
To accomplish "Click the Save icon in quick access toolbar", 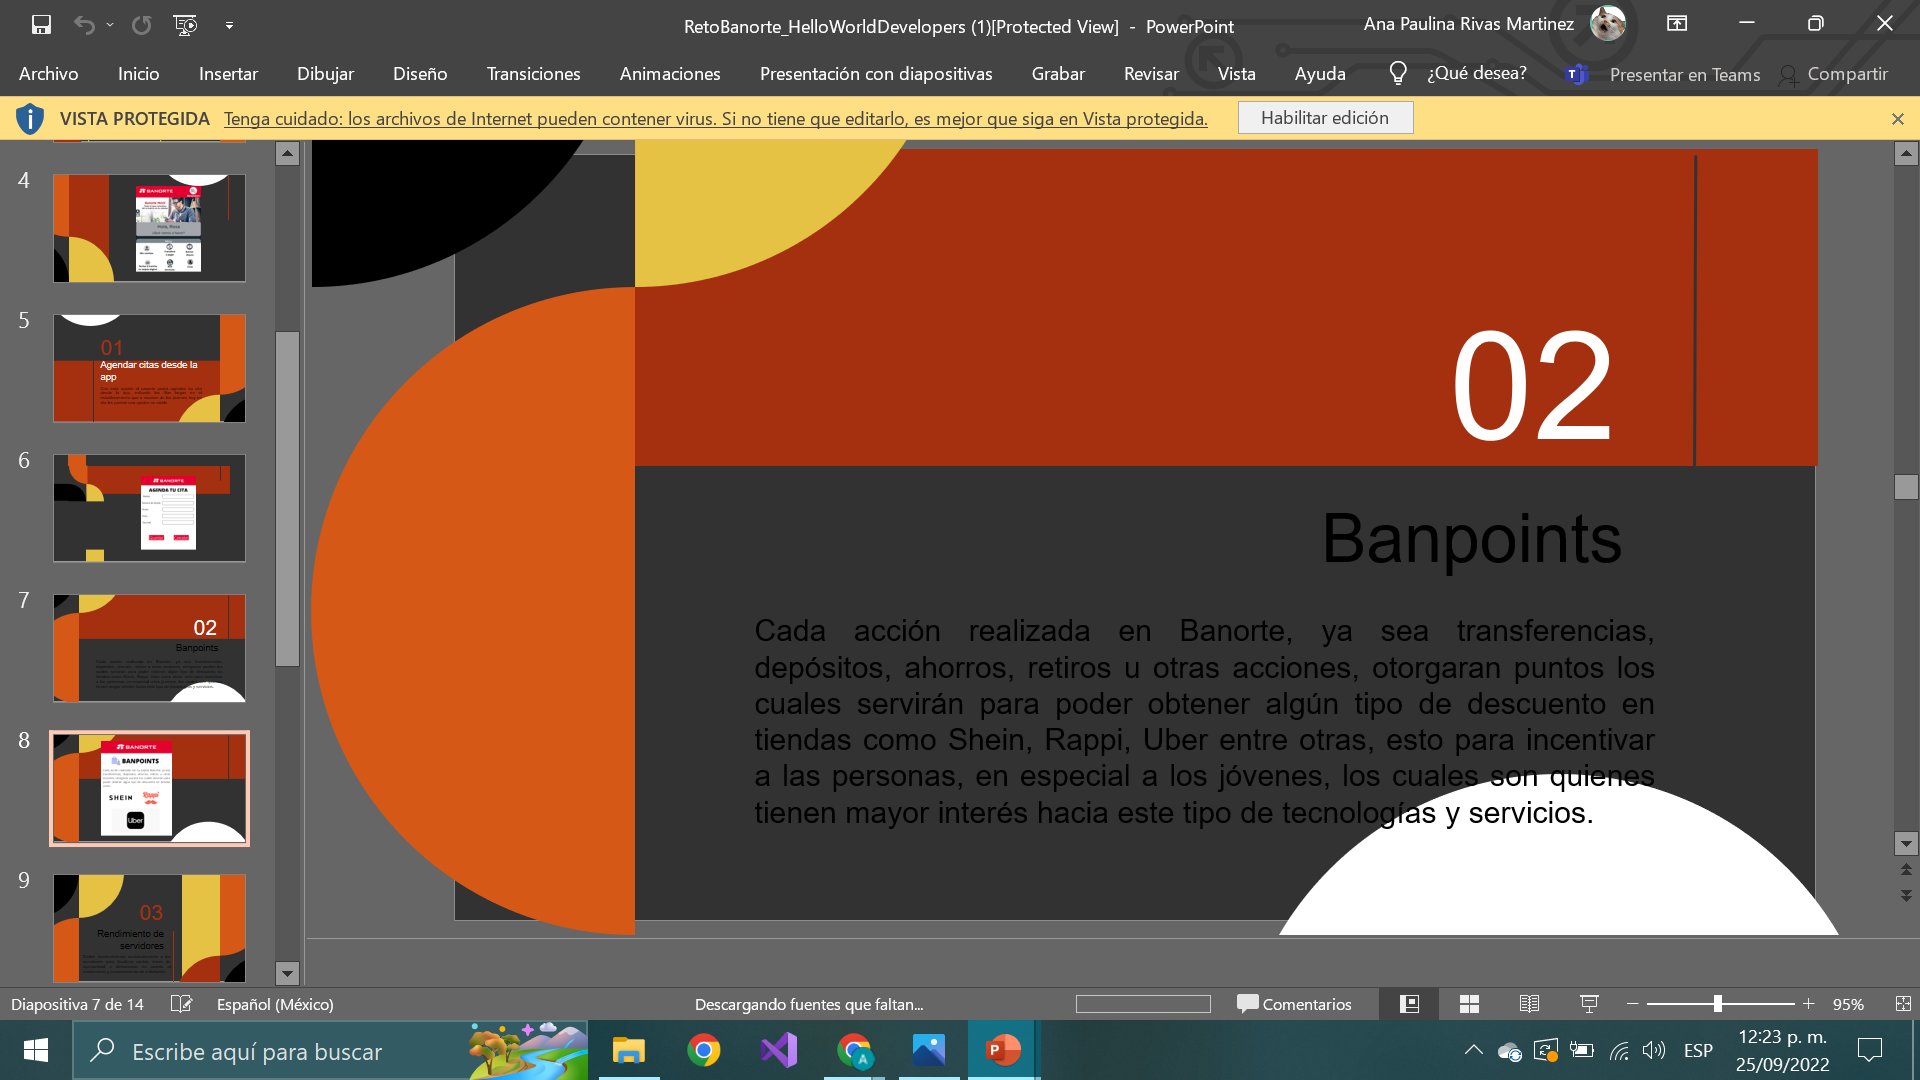I will tap(41, 25).
